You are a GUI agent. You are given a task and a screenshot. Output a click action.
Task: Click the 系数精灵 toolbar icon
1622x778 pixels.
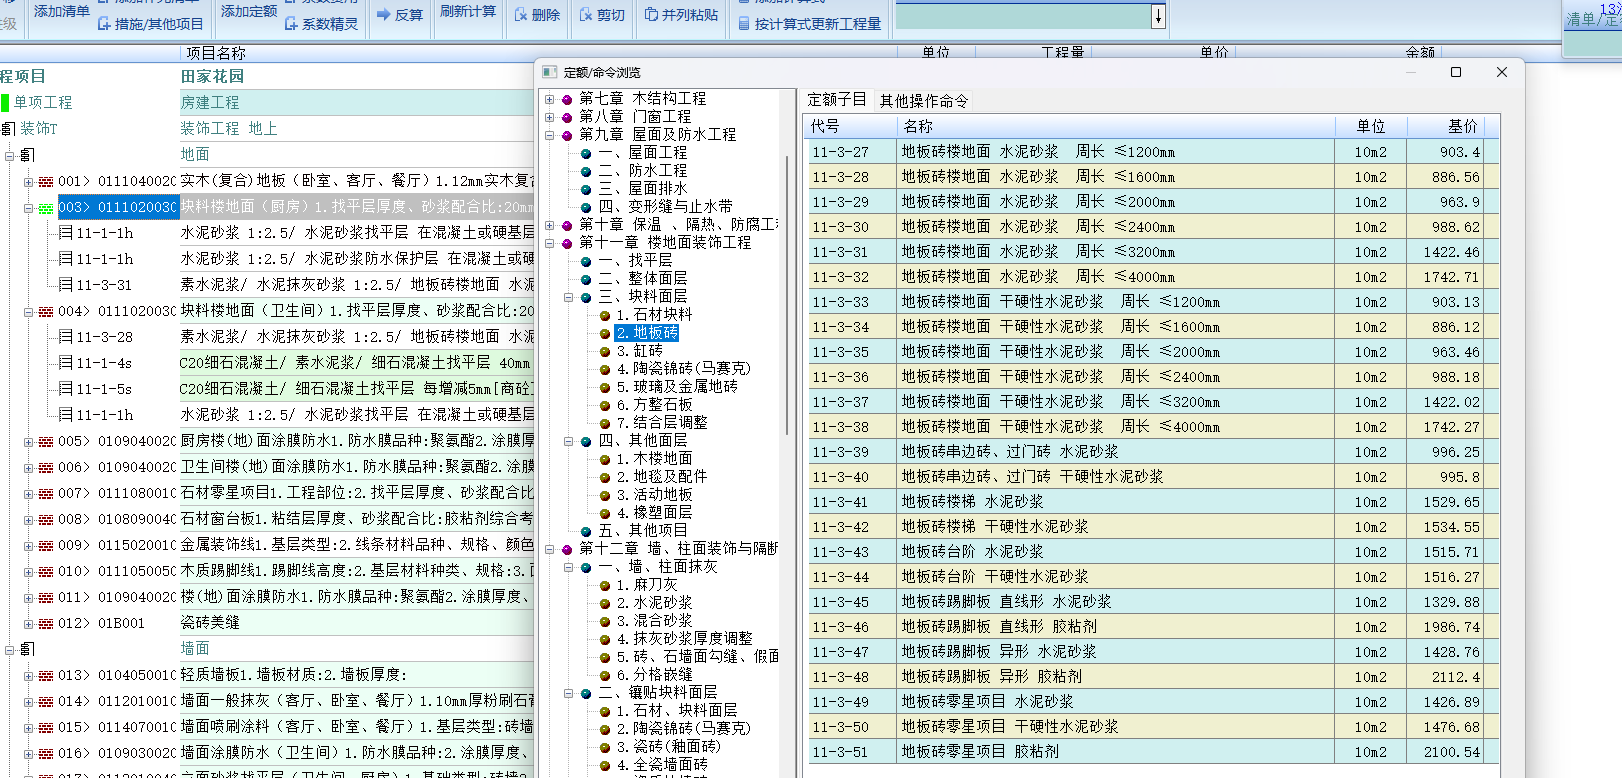(291, 24)
